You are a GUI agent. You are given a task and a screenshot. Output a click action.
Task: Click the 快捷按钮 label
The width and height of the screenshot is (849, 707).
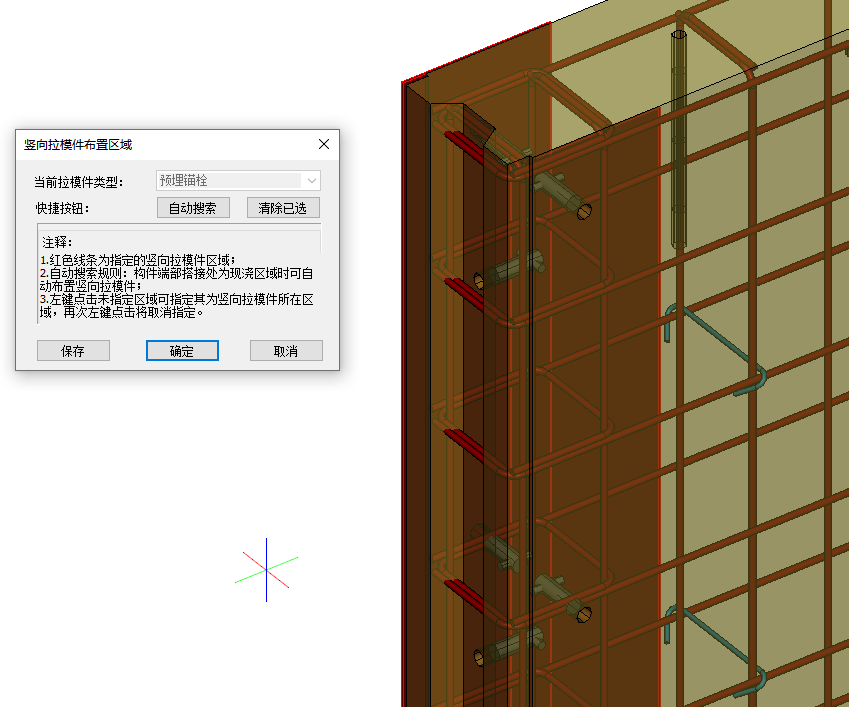coord(62,208)
